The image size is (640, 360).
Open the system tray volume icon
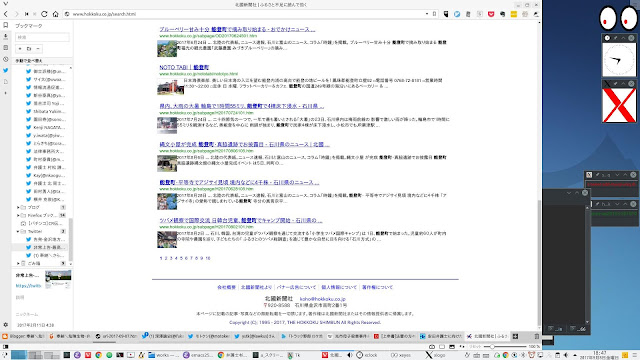(566, 355)
